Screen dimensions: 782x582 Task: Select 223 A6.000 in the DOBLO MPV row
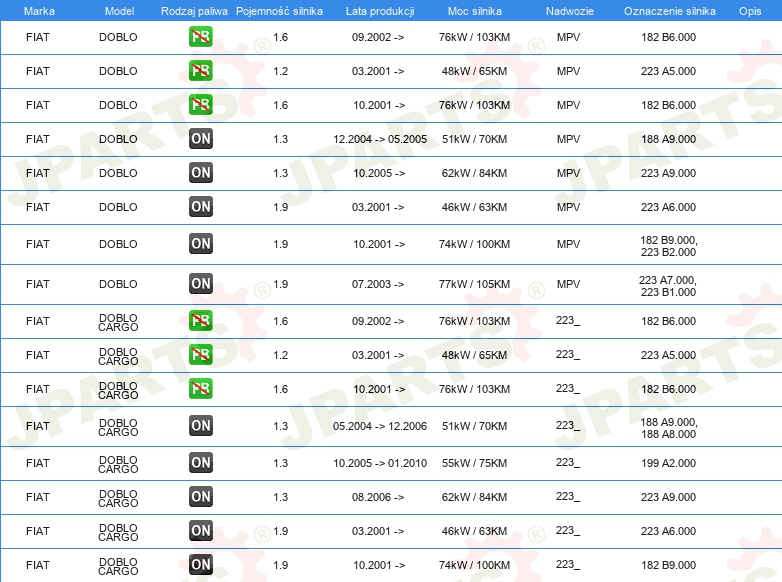pyautogui.click(x=668, y=207)
